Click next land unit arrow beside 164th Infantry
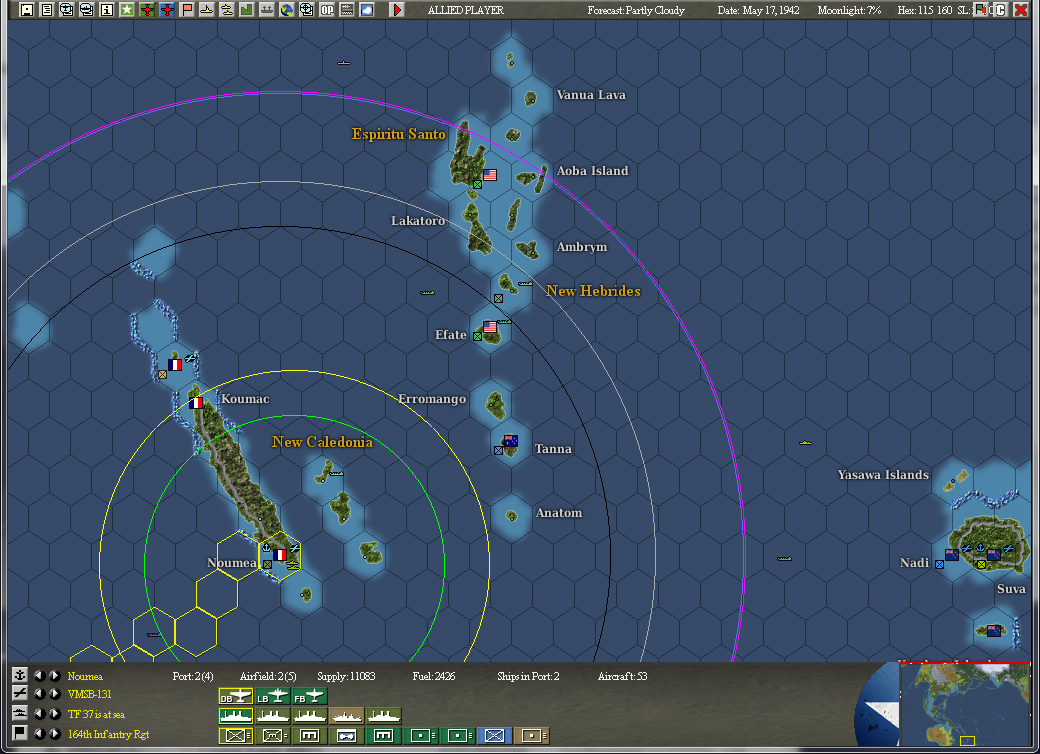This screenshot has height=754, width=1040. pyautogui.click(x=55, y=733)
